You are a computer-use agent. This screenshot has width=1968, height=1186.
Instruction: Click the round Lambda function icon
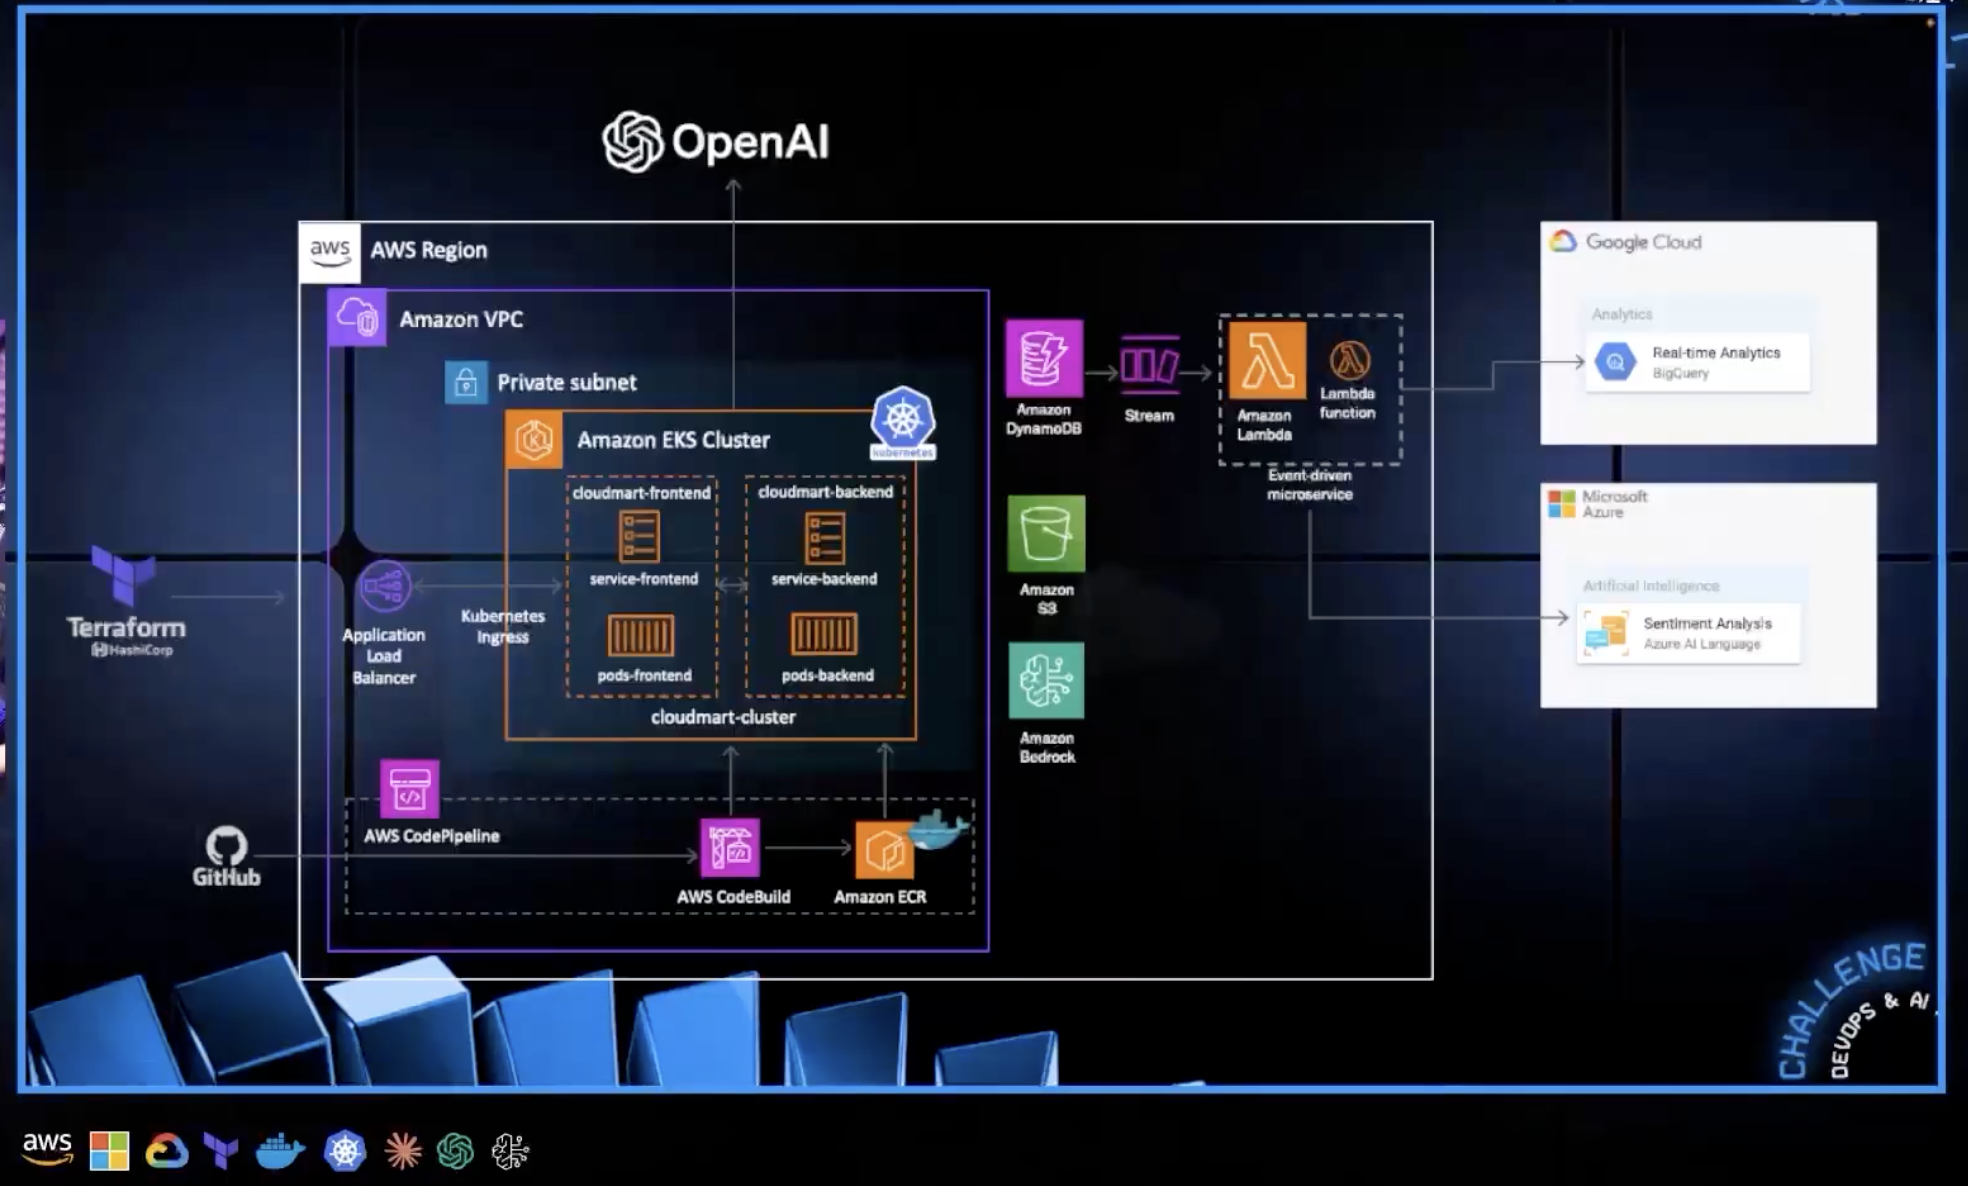tap(1349, 360)
